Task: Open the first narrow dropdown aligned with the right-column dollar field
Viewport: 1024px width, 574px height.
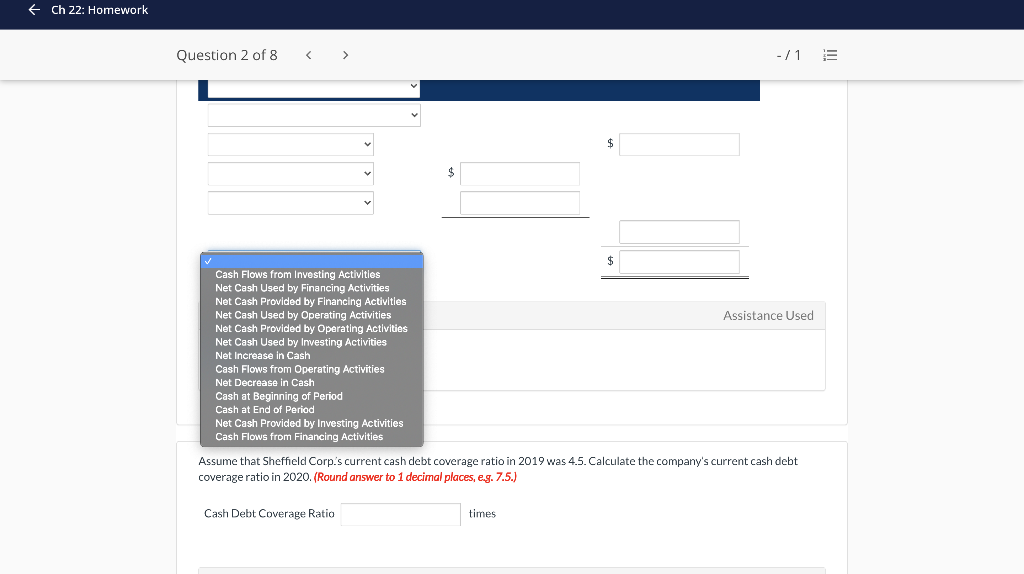Action: 291,144
